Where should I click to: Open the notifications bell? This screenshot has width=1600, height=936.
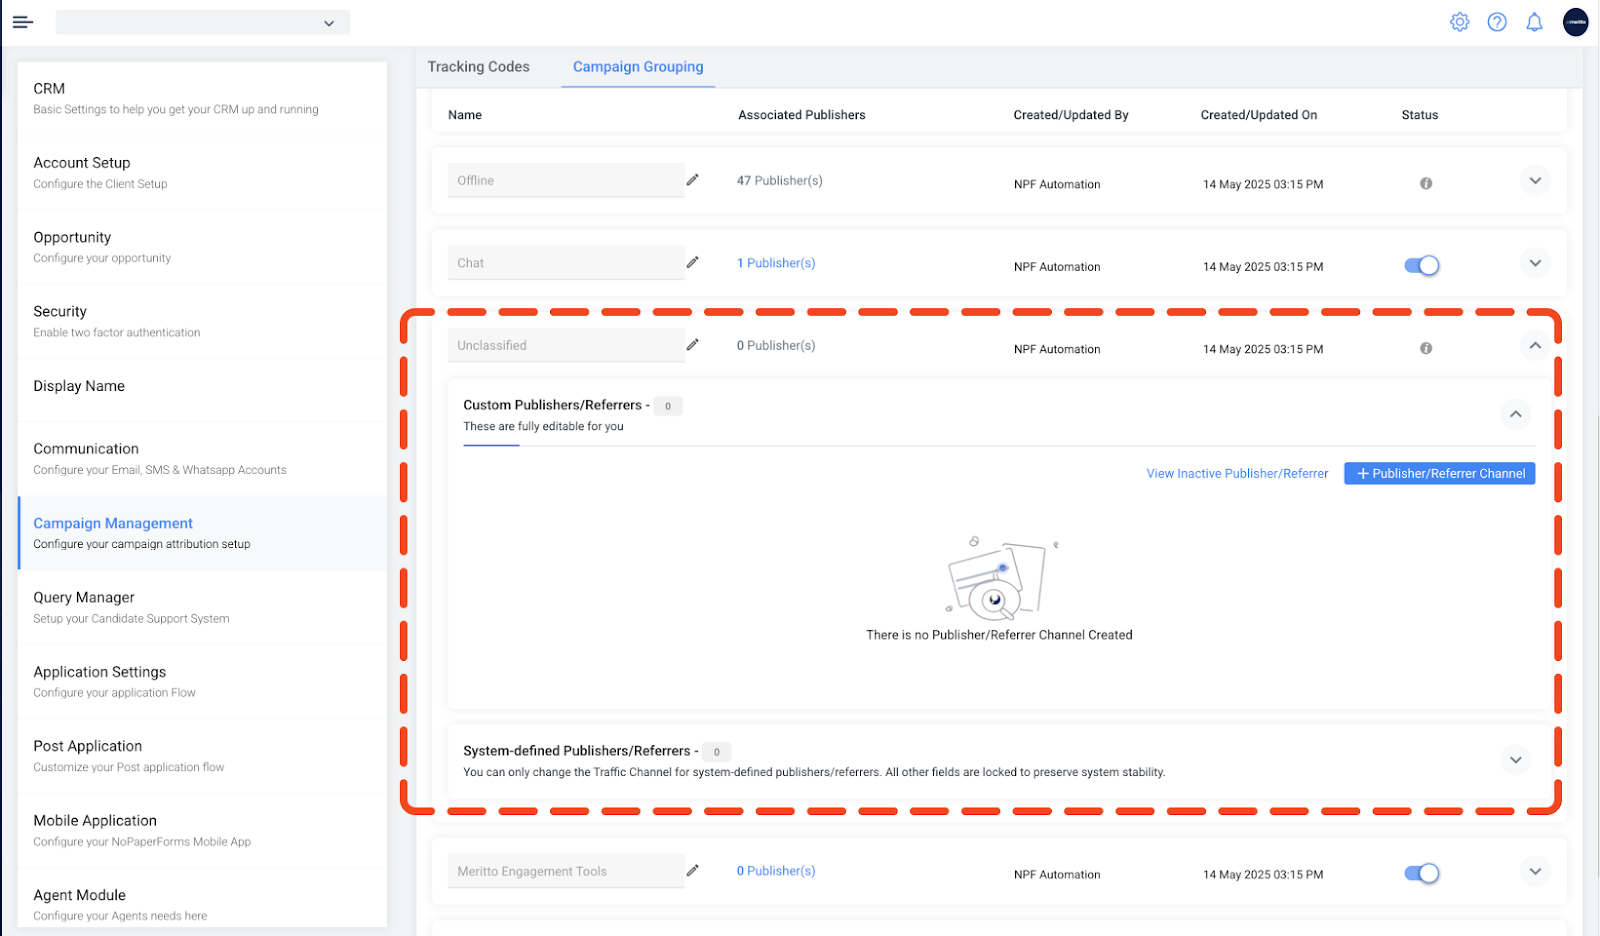(x=1534, y=22)
